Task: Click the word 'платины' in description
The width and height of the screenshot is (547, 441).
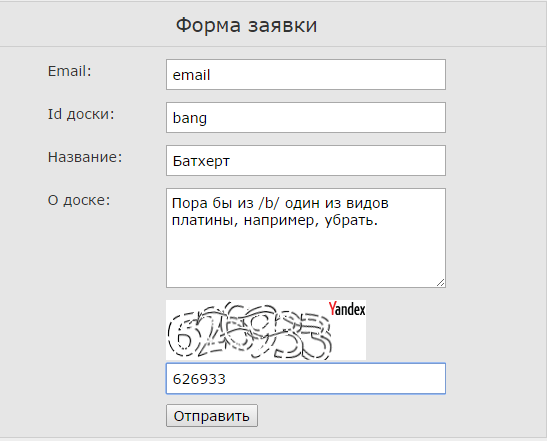Action: [202, 220]
